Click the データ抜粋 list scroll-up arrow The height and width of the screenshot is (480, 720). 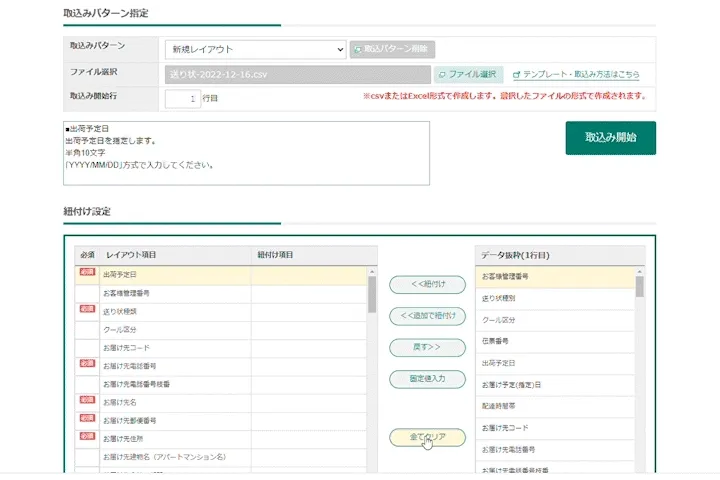(x=640, y=272)
